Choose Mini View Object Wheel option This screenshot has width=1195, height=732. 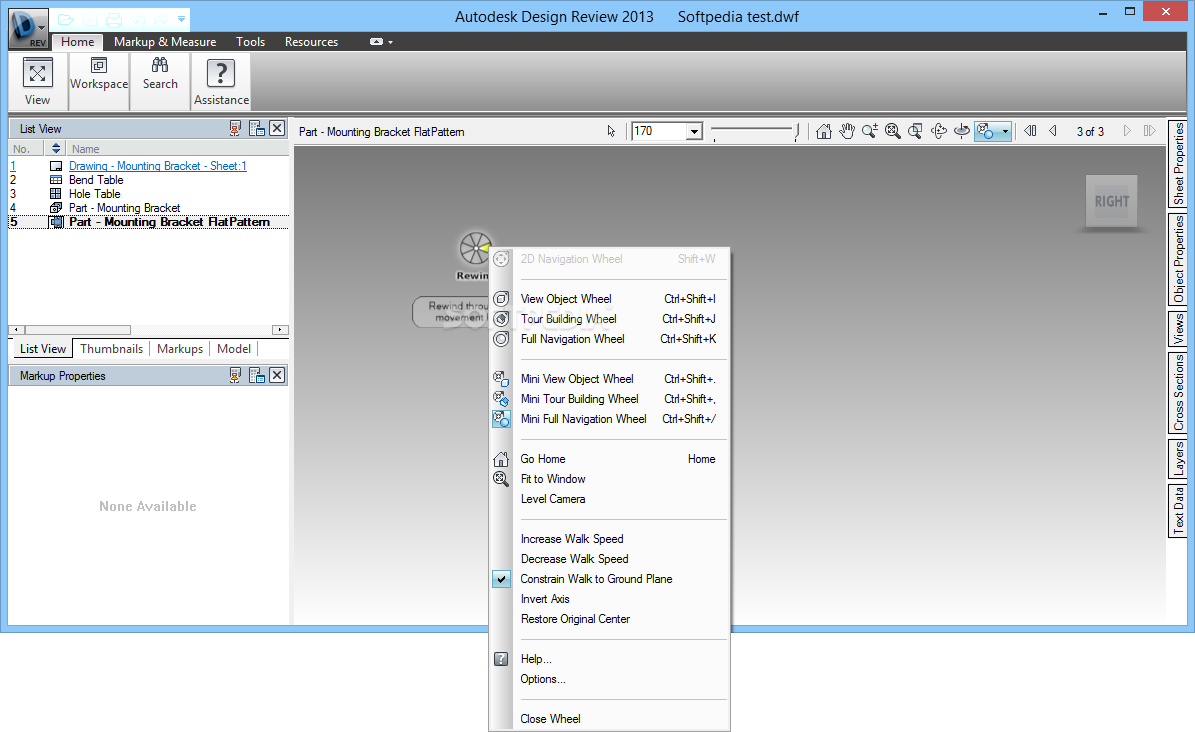tap(609, 379)
